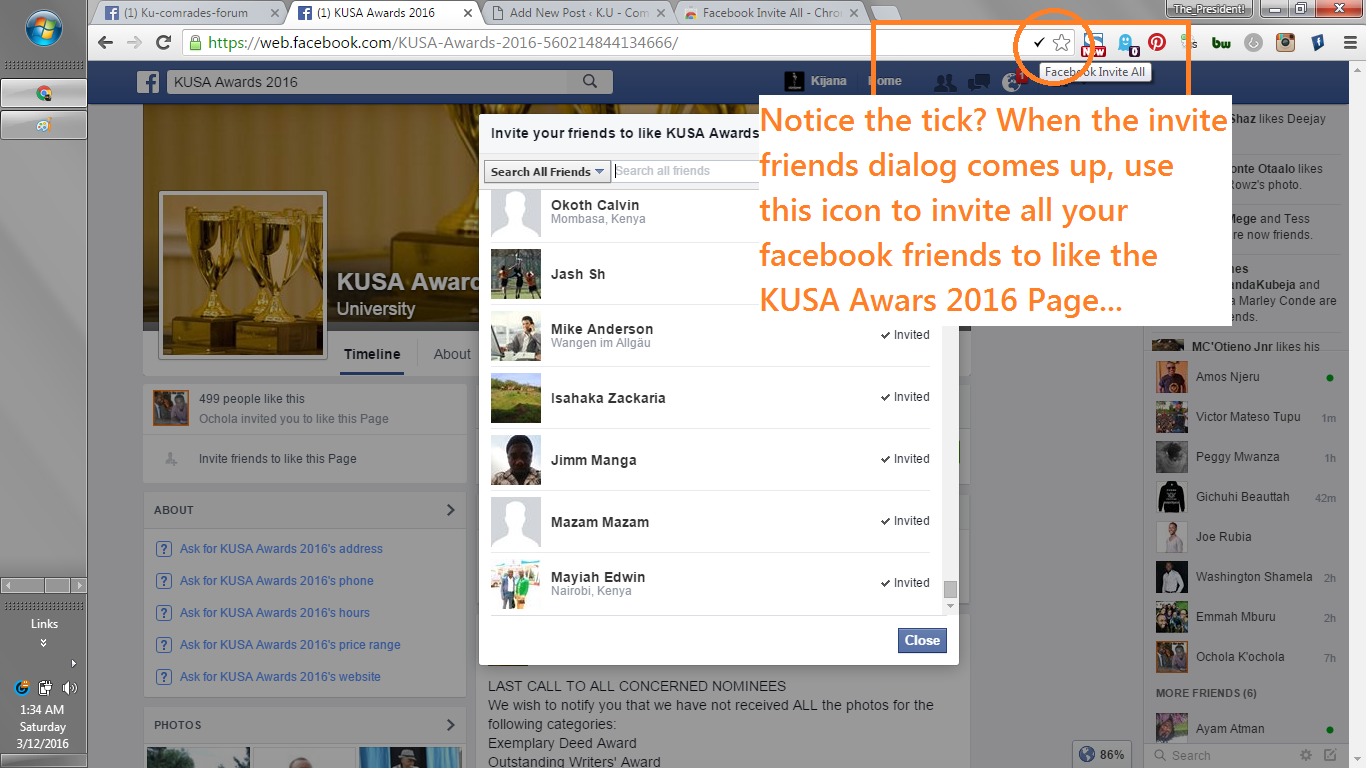Open the notifications globe with red badge

[1012, 83]
